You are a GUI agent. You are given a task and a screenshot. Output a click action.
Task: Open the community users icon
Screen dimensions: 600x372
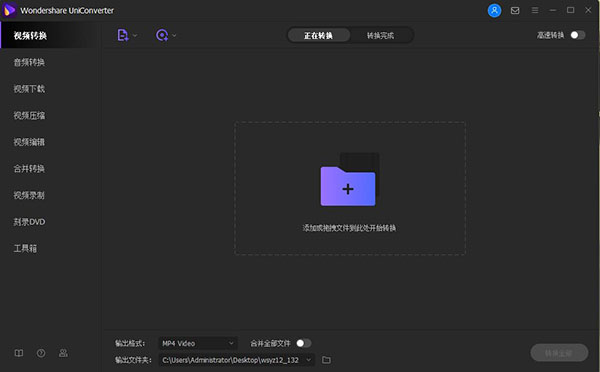(64, 353)
